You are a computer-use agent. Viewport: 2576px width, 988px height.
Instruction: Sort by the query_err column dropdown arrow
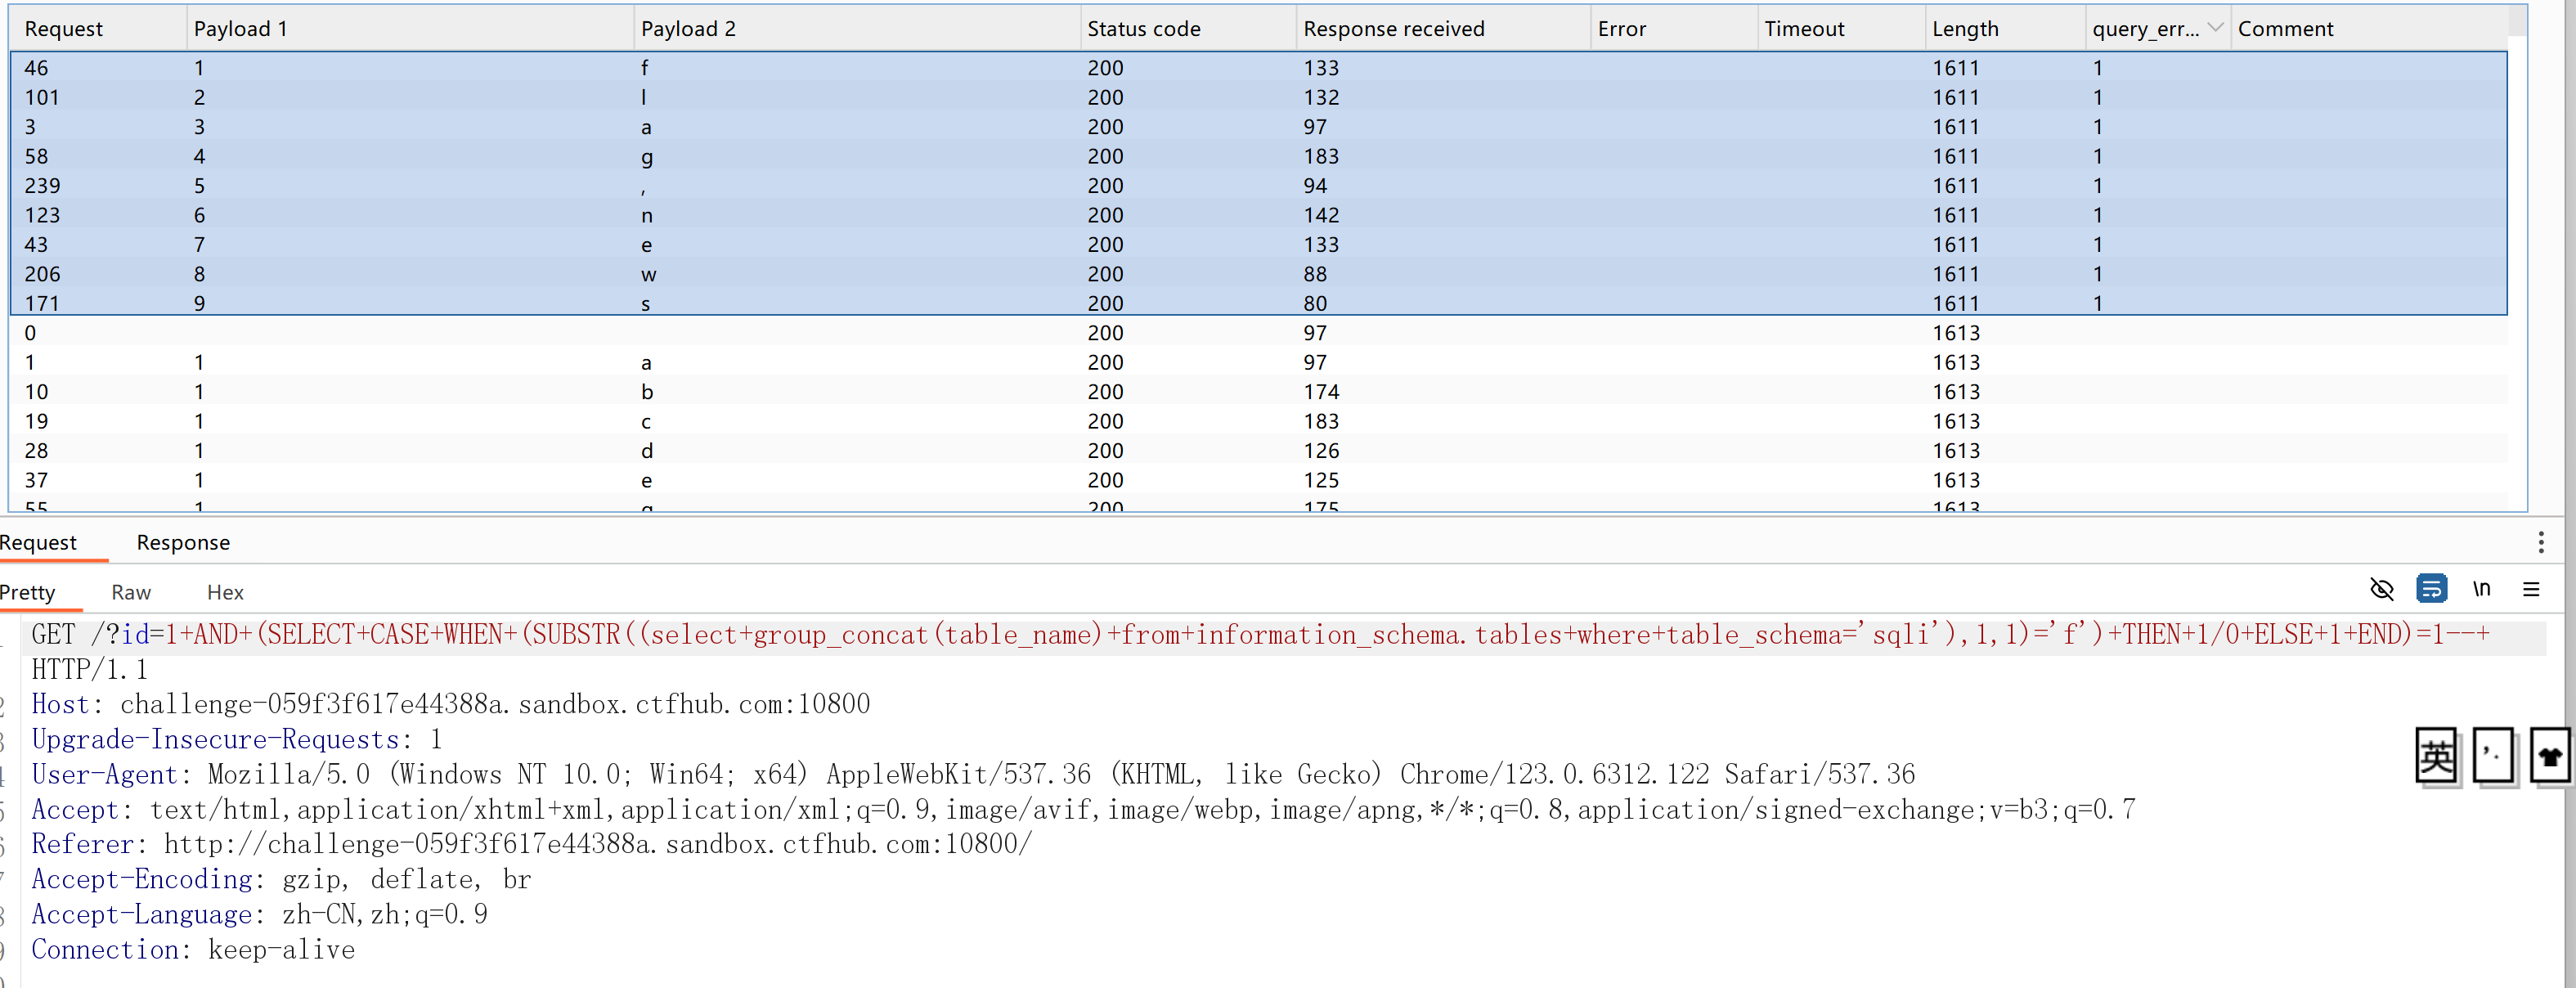[2215, 28]
